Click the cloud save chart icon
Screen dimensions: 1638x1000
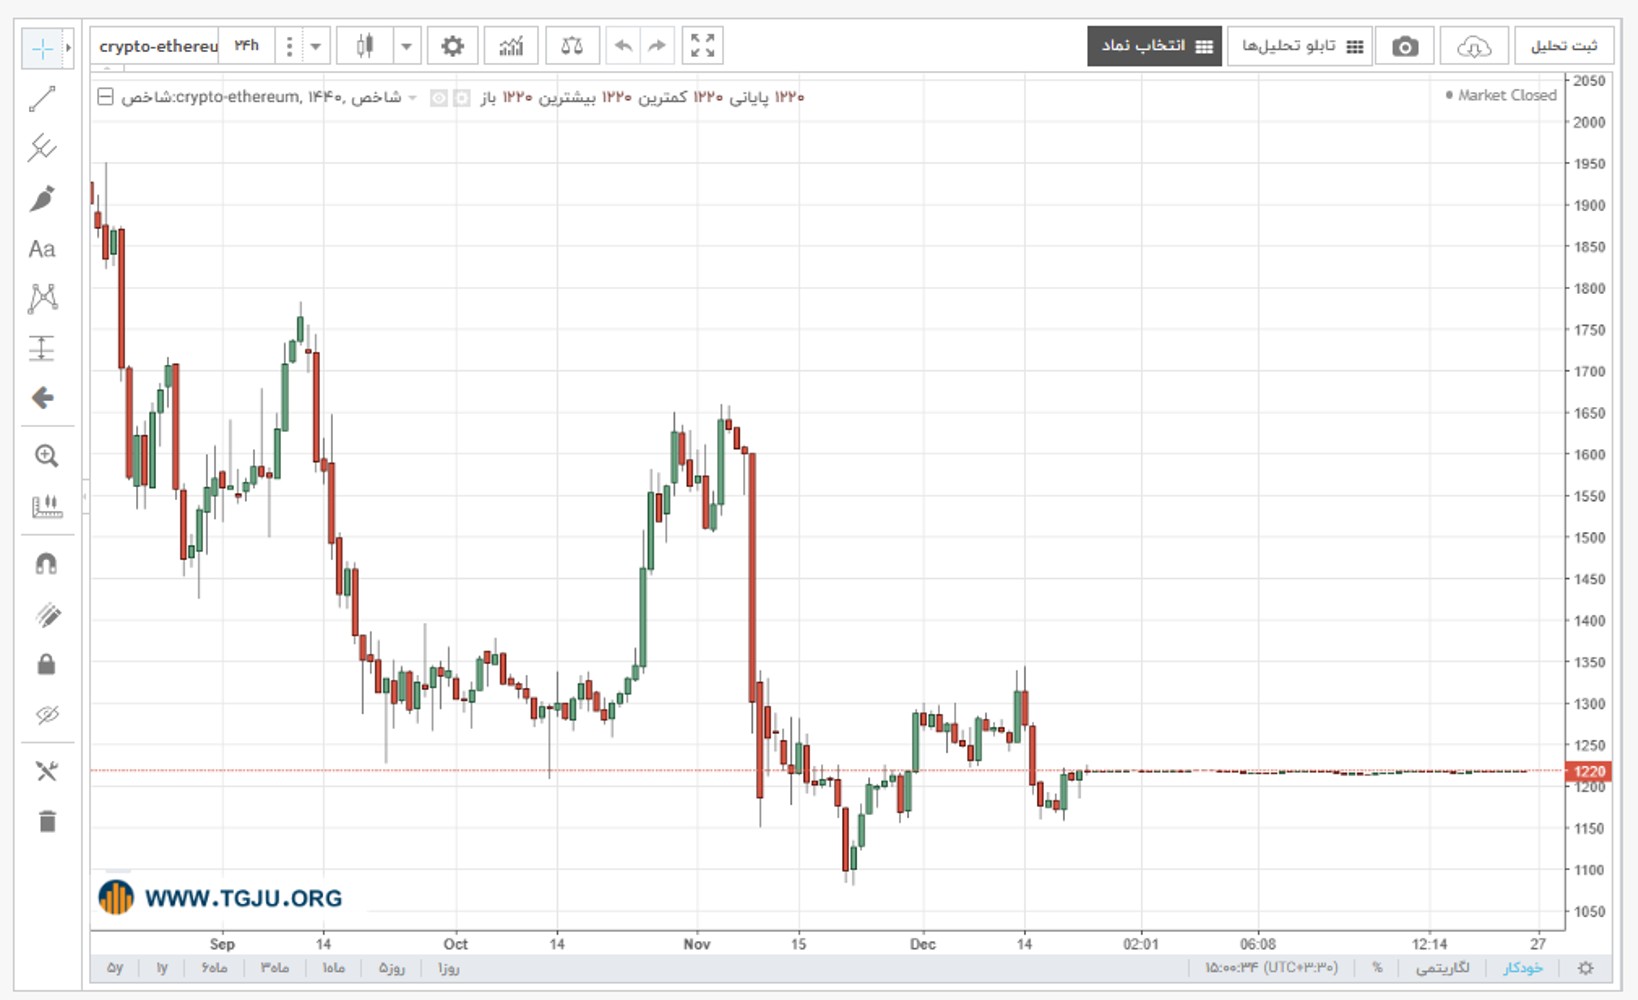1474,46
